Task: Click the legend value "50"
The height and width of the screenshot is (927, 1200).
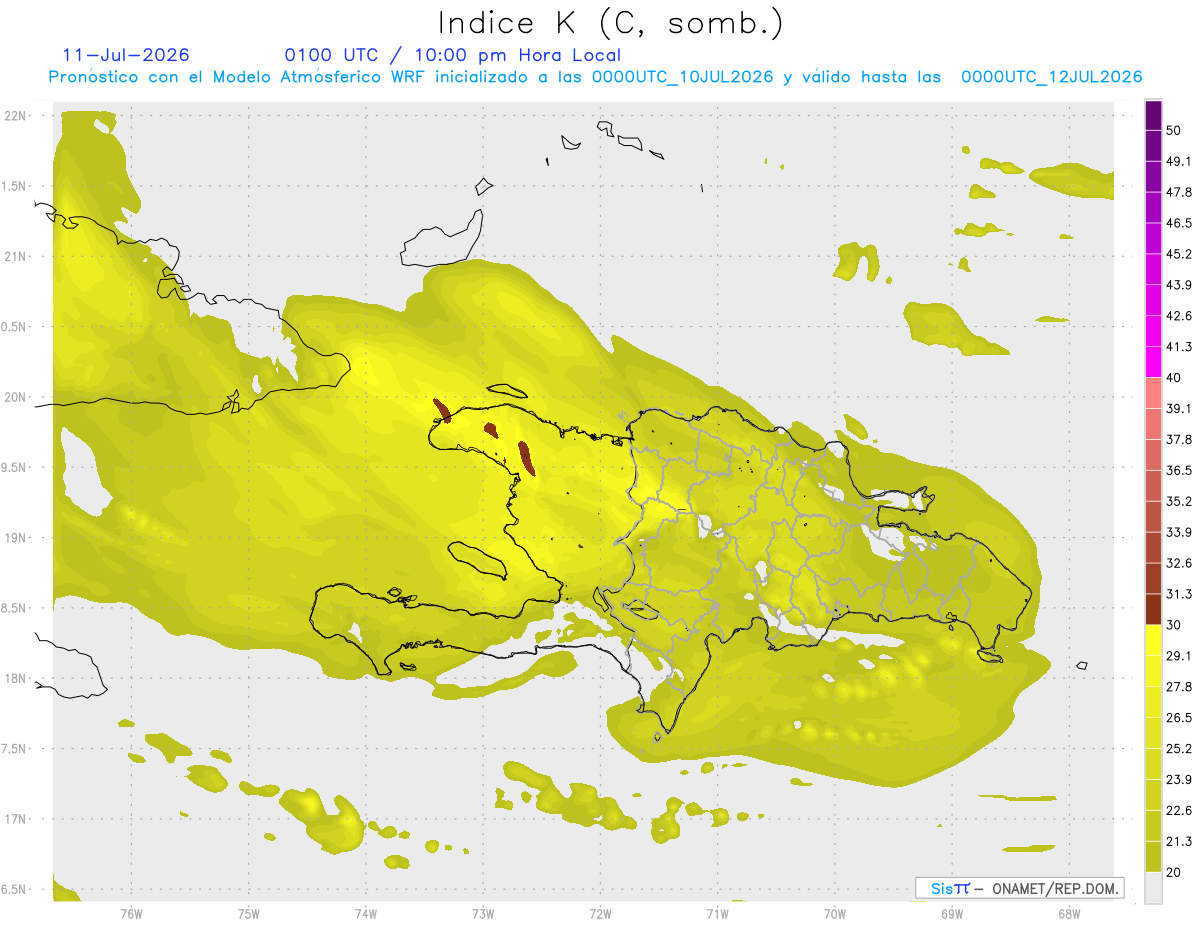Action: pos(1174,131)
